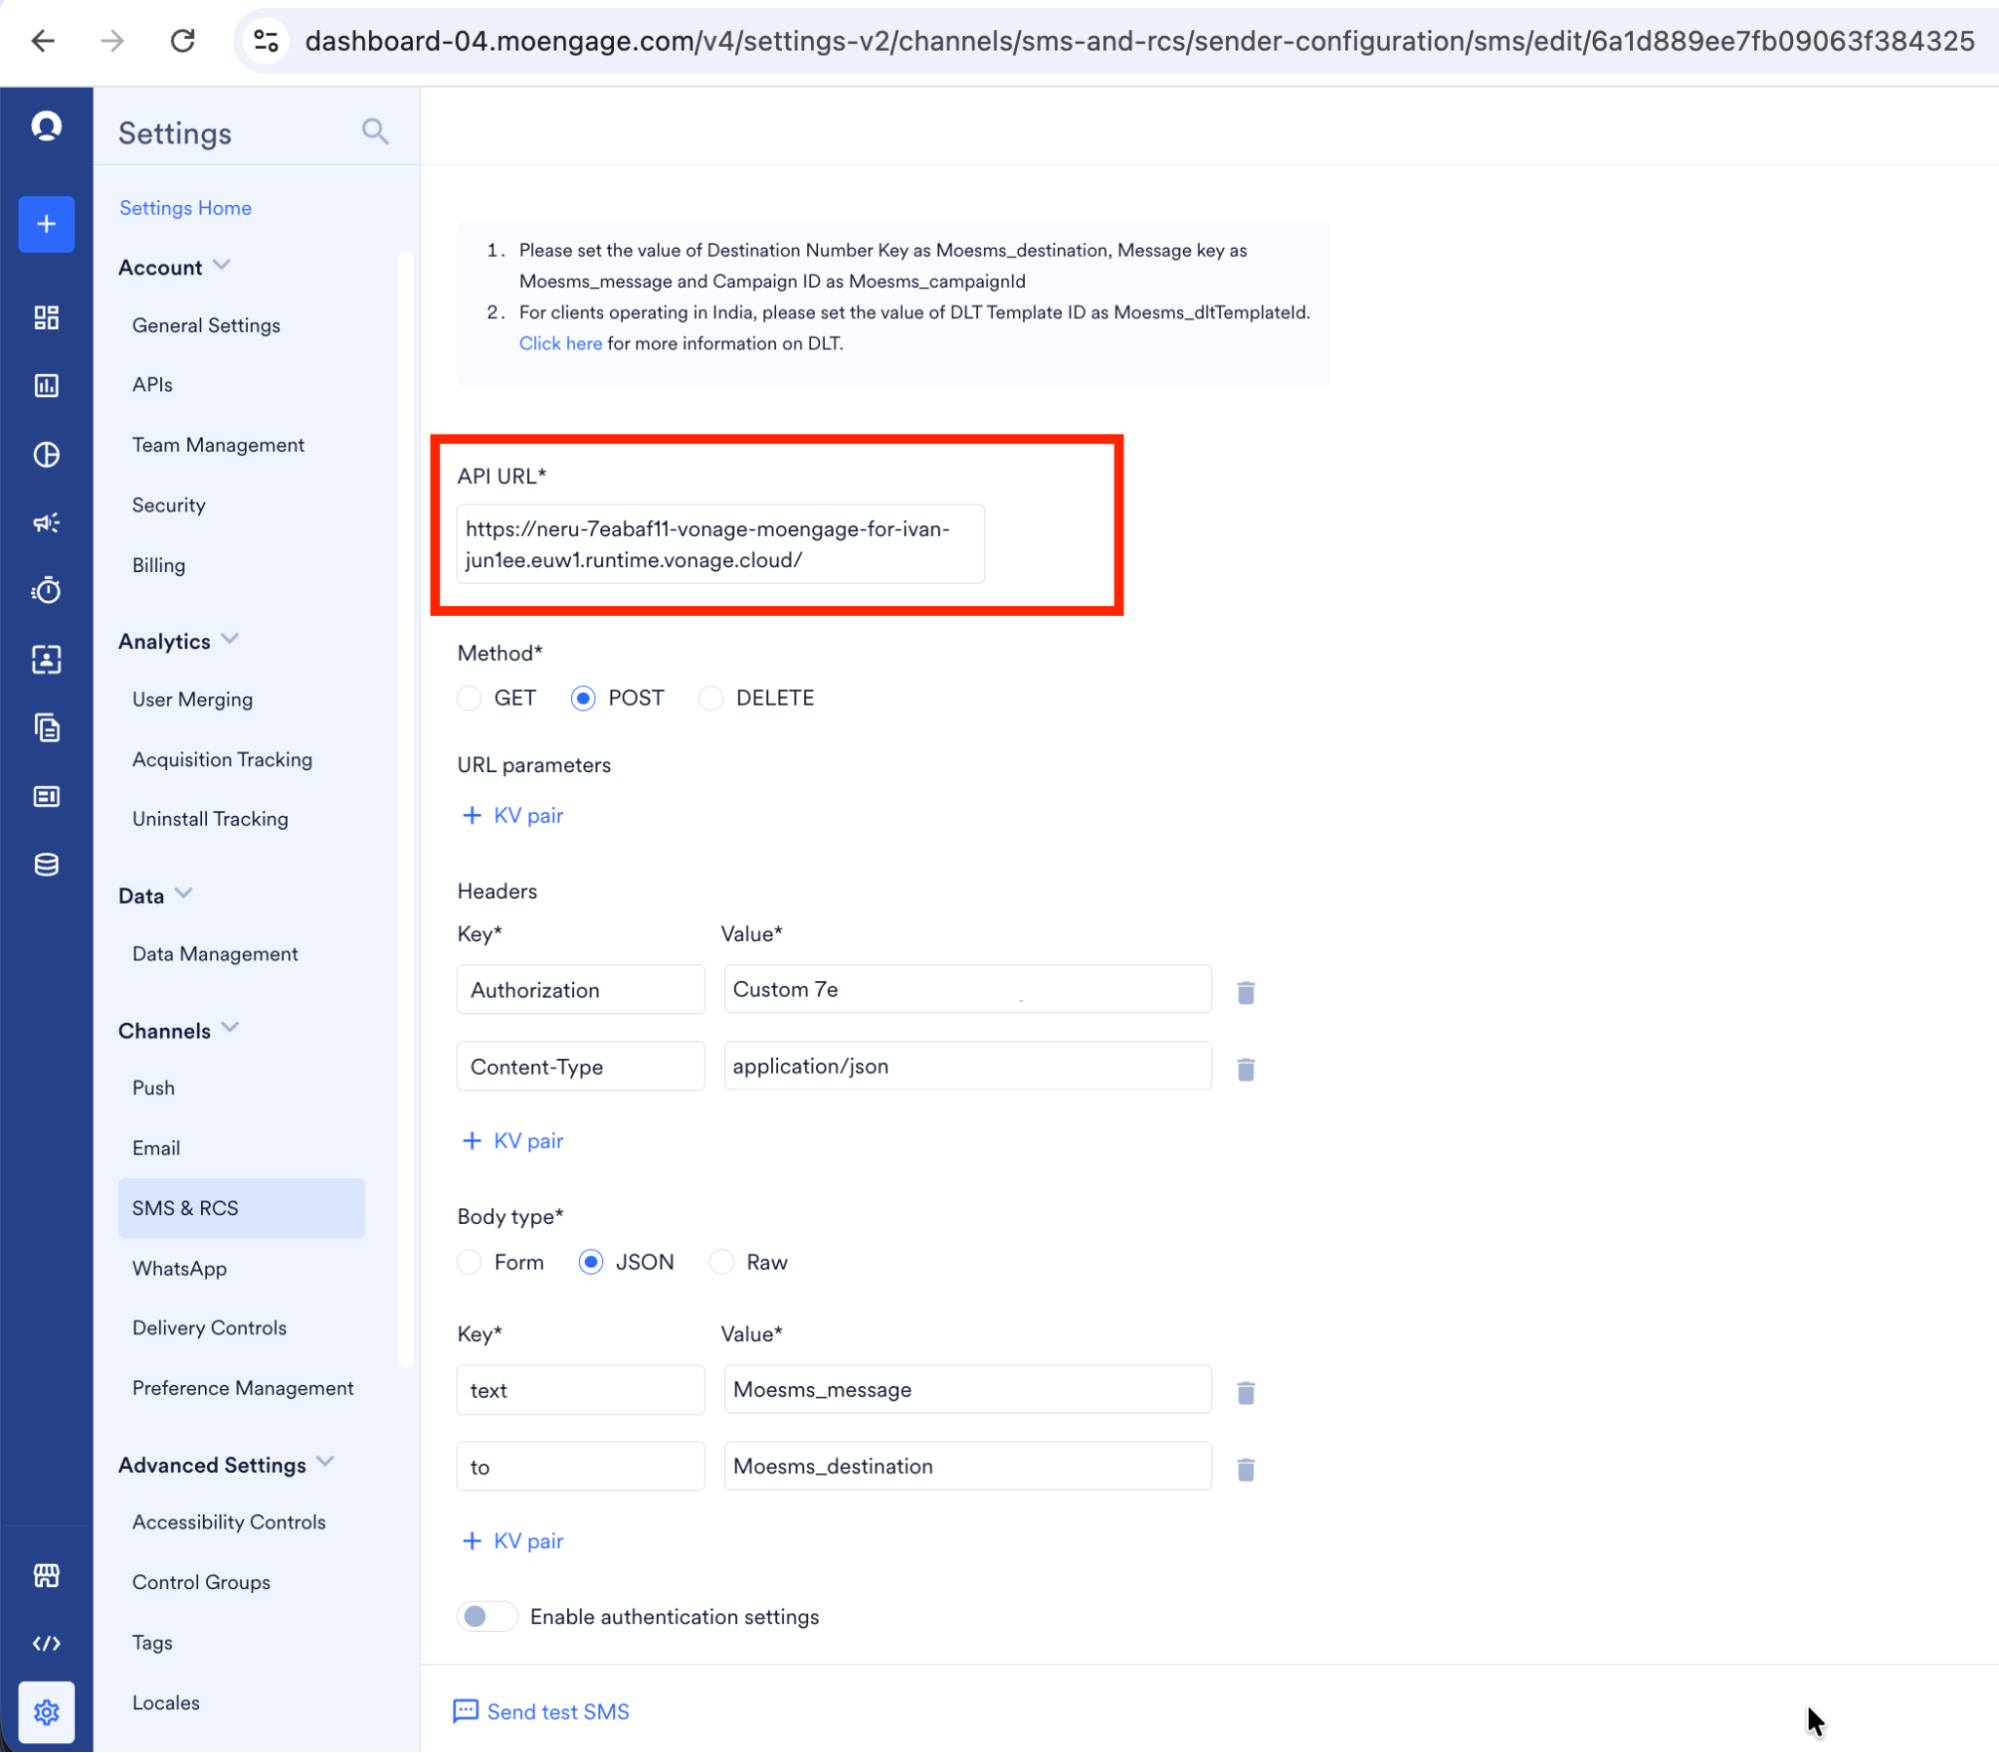Open the megaphone campaigns icon
The width and height of the screenshot is (1999, 1753).
coord(46,523)
